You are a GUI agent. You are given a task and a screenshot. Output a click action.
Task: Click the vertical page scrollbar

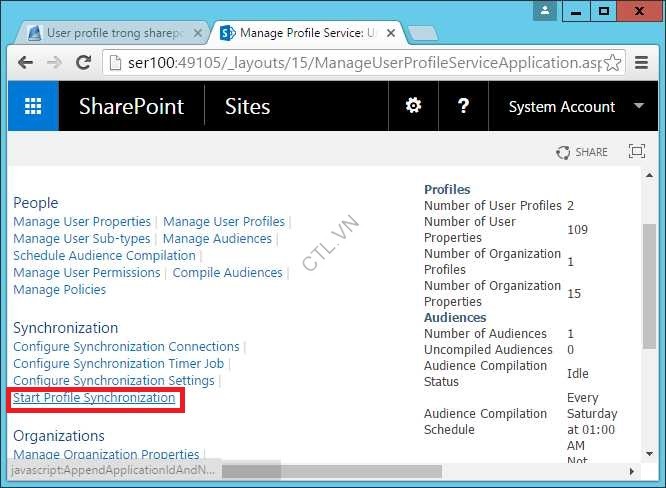point(649,300)
